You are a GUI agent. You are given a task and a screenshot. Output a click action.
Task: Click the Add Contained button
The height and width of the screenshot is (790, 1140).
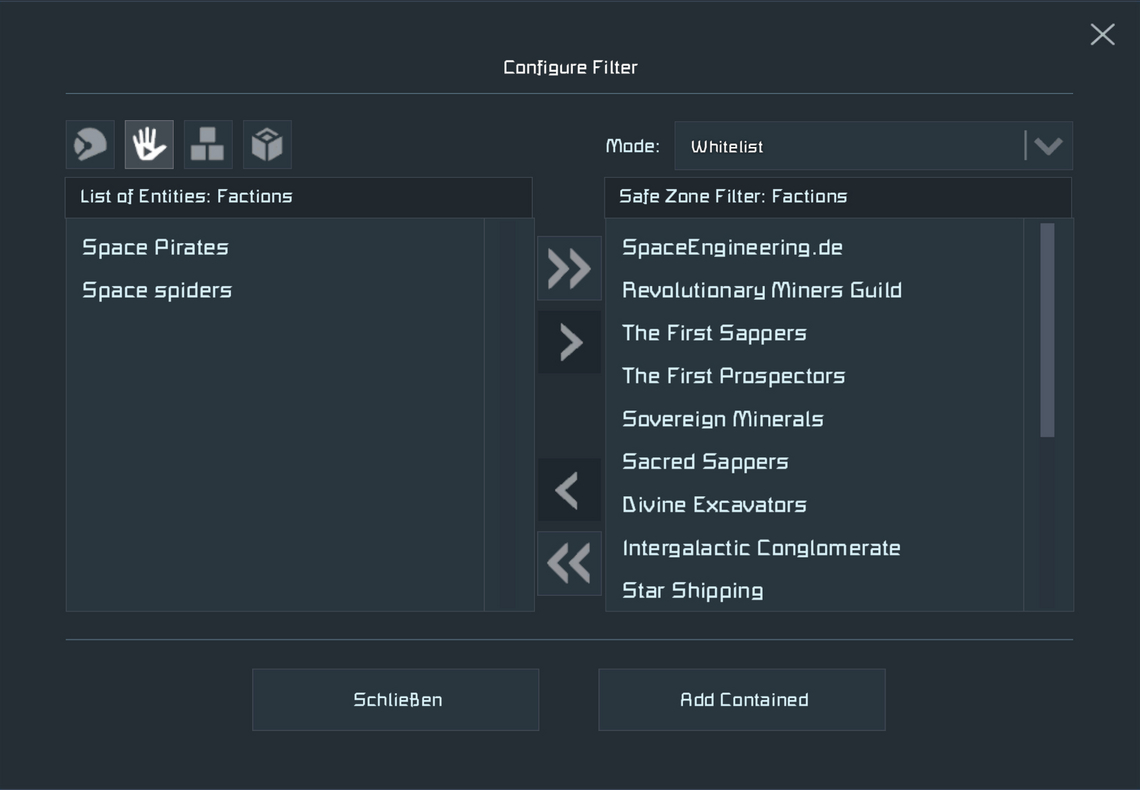(x=741, y=699)
